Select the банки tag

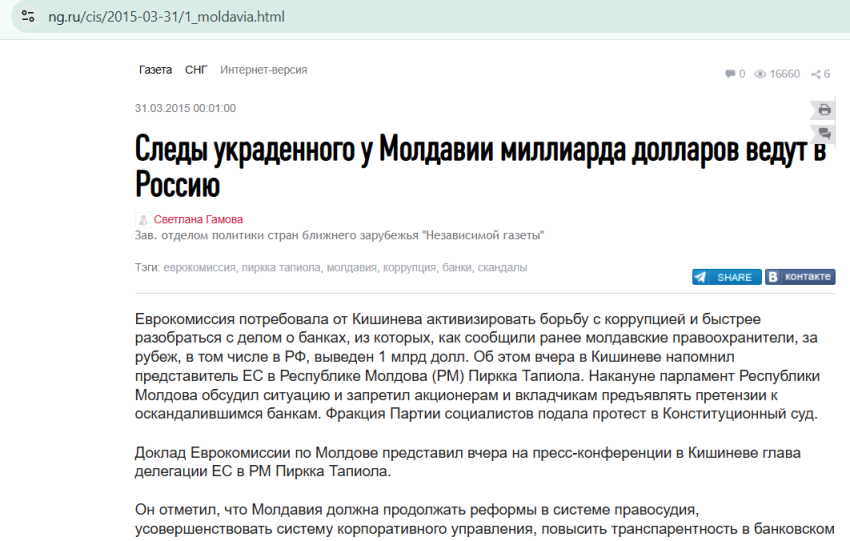pos(456,268)
